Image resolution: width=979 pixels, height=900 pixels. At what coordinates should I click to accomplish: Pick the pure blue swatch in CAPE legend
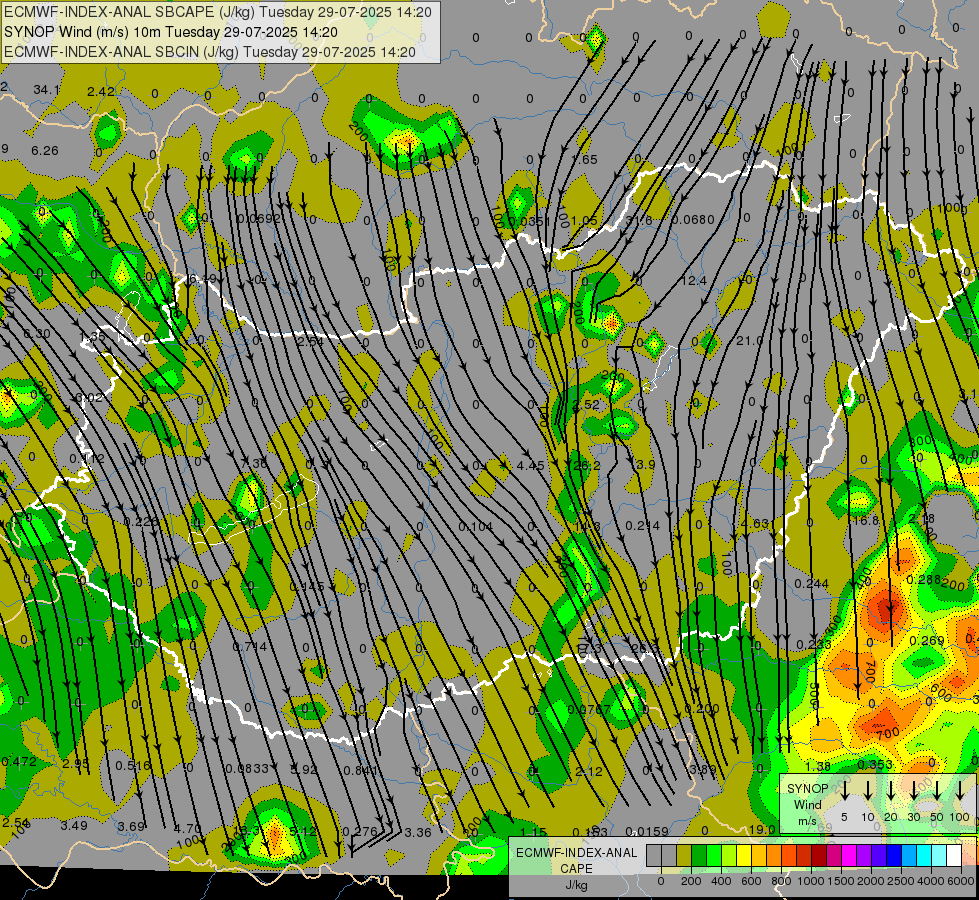click(893, 855)
